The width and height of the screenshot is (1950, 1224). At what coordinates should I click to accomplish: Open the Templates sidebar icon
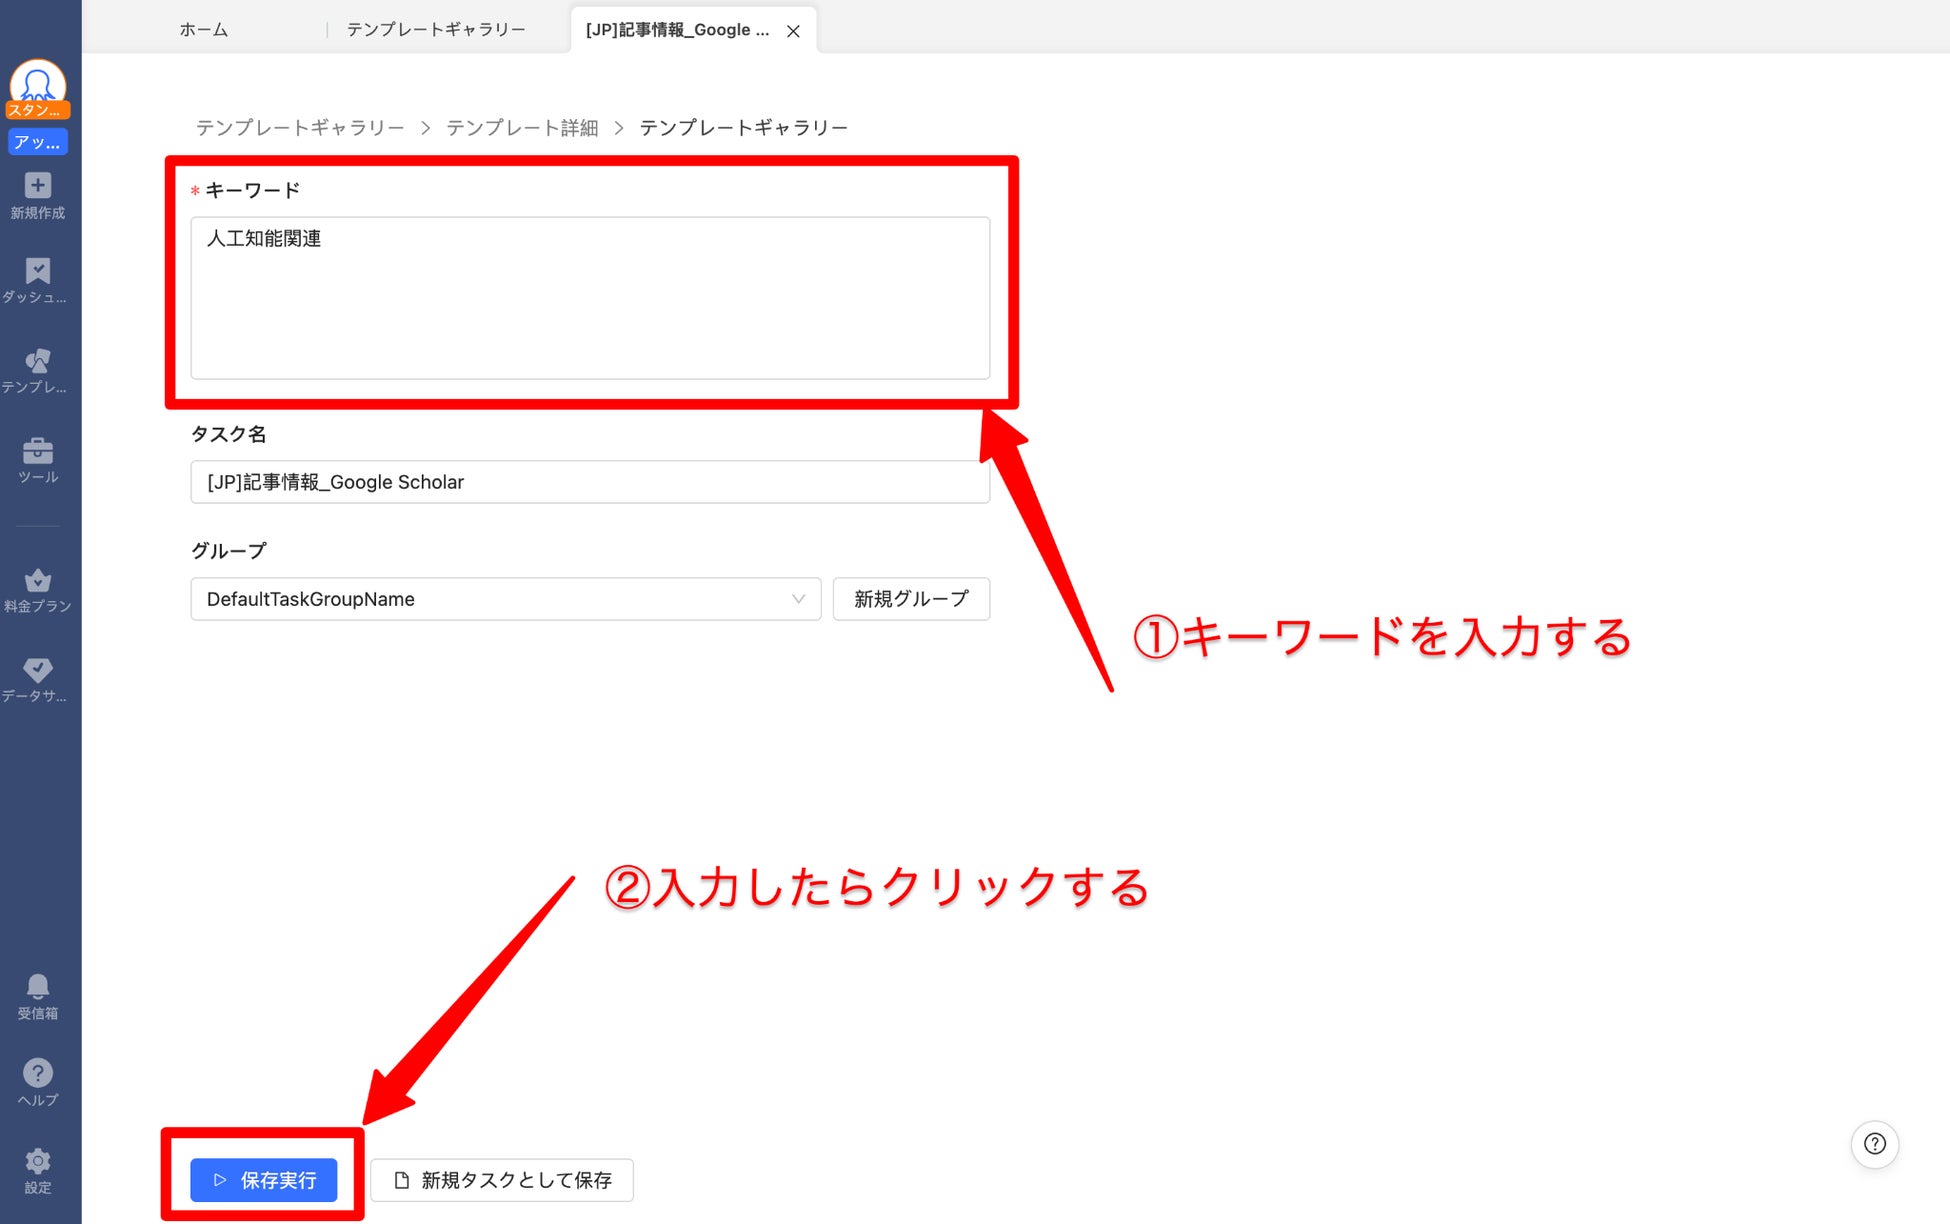38,362
